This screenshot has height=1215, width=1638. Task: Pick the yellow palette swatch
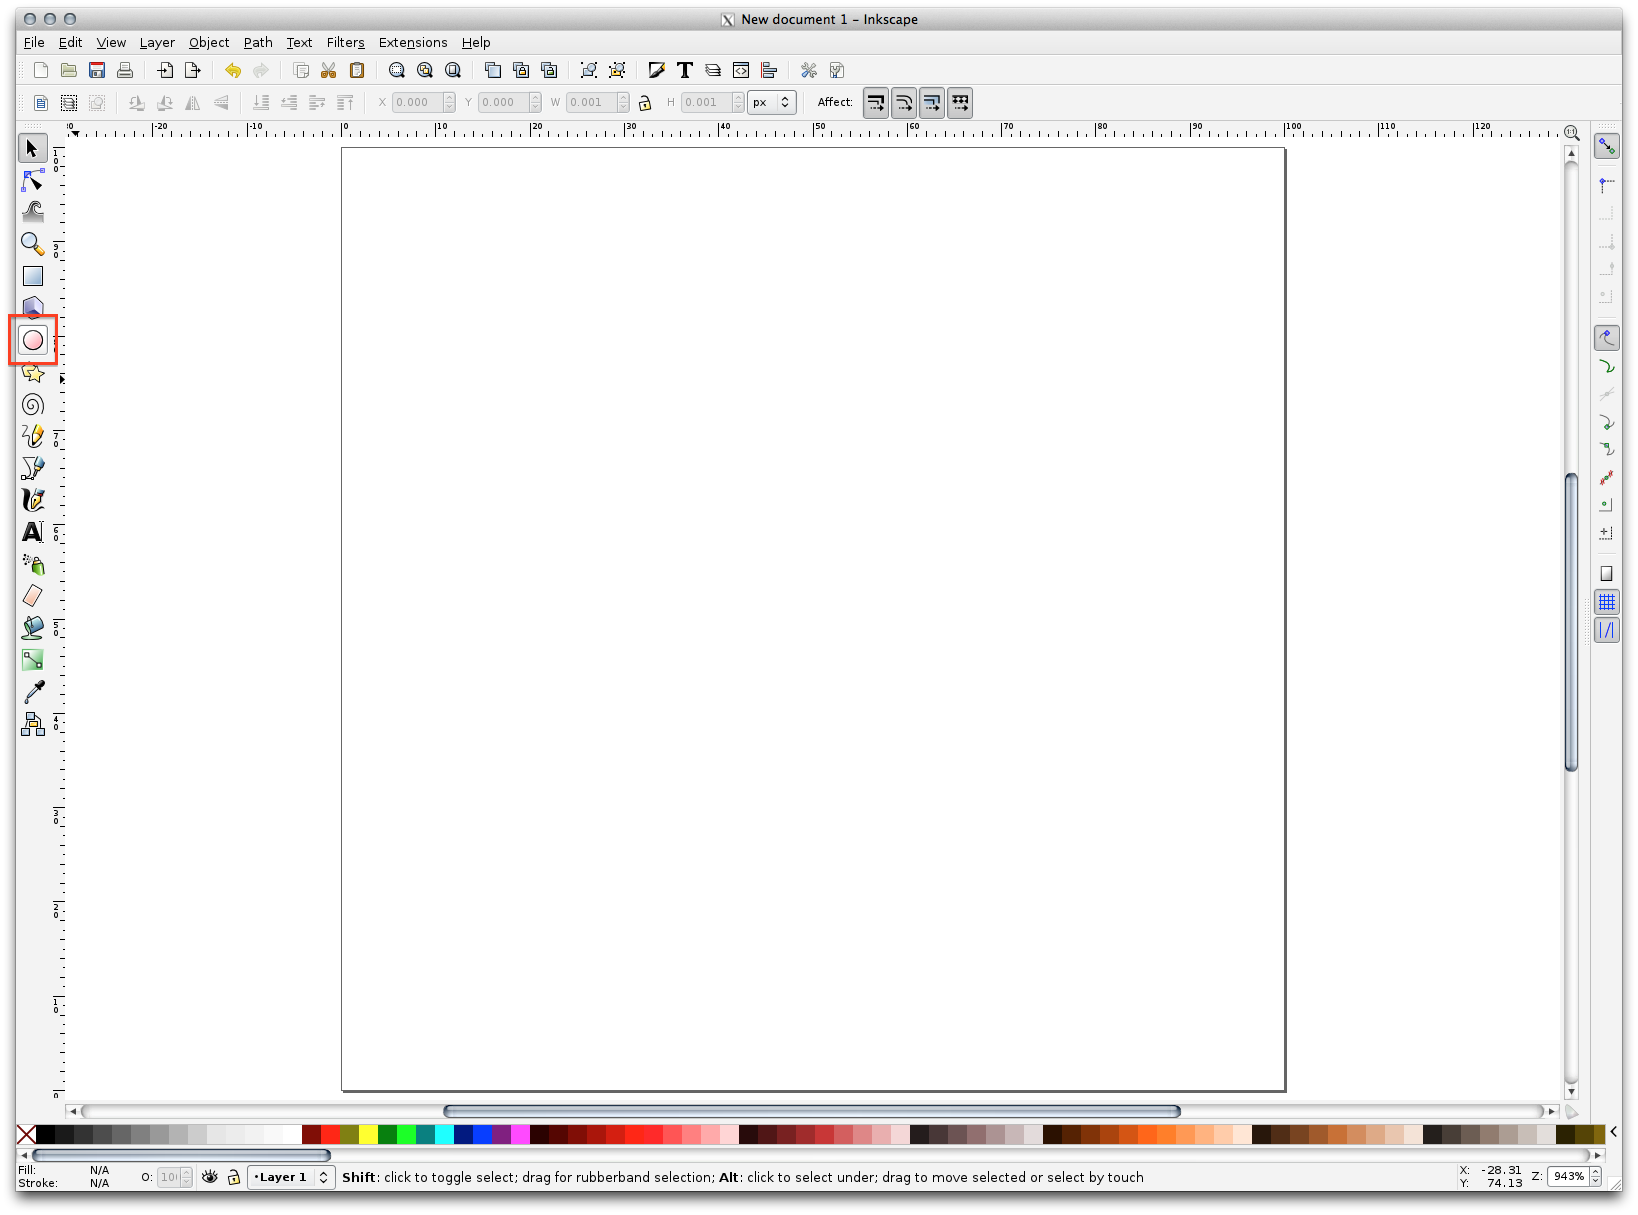(x=368, y=1134)
